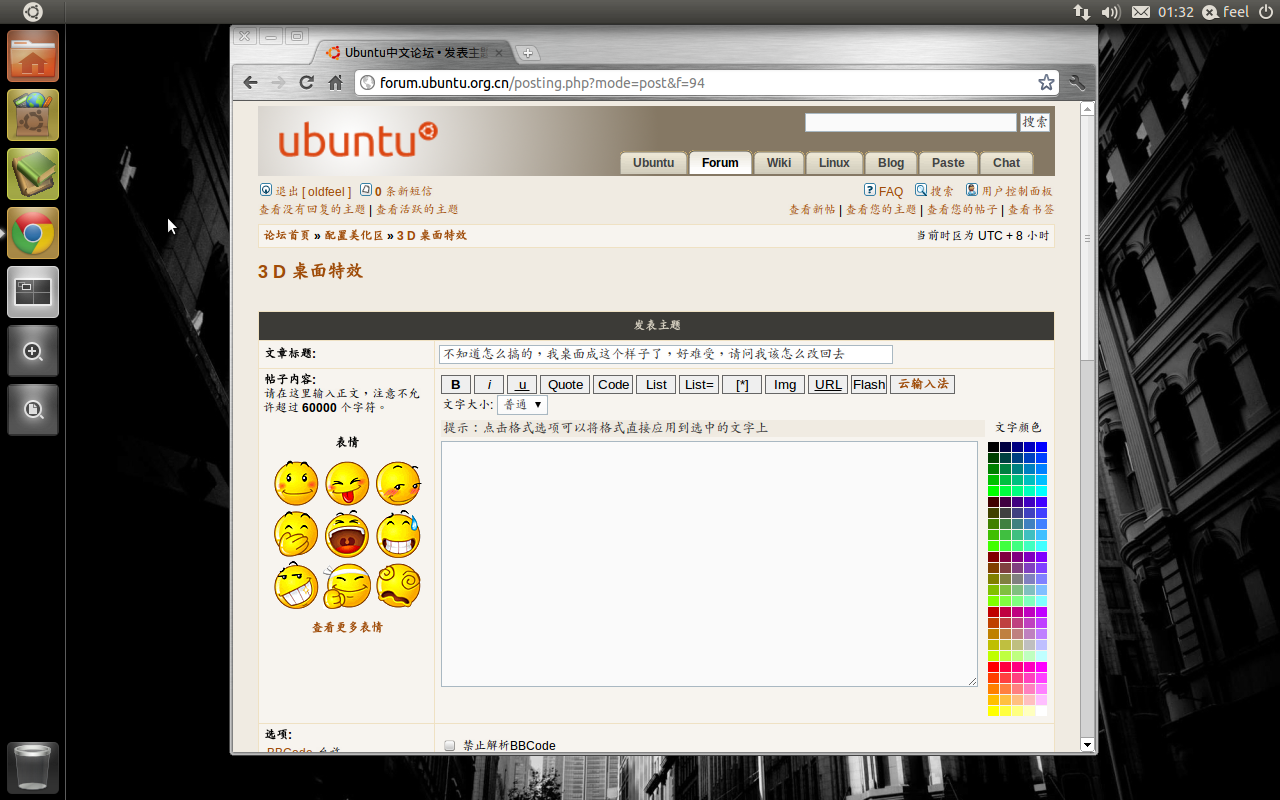1280x800 pixels.
Task: Click the Flash BBCode button
Action: [x=869, y=385]
